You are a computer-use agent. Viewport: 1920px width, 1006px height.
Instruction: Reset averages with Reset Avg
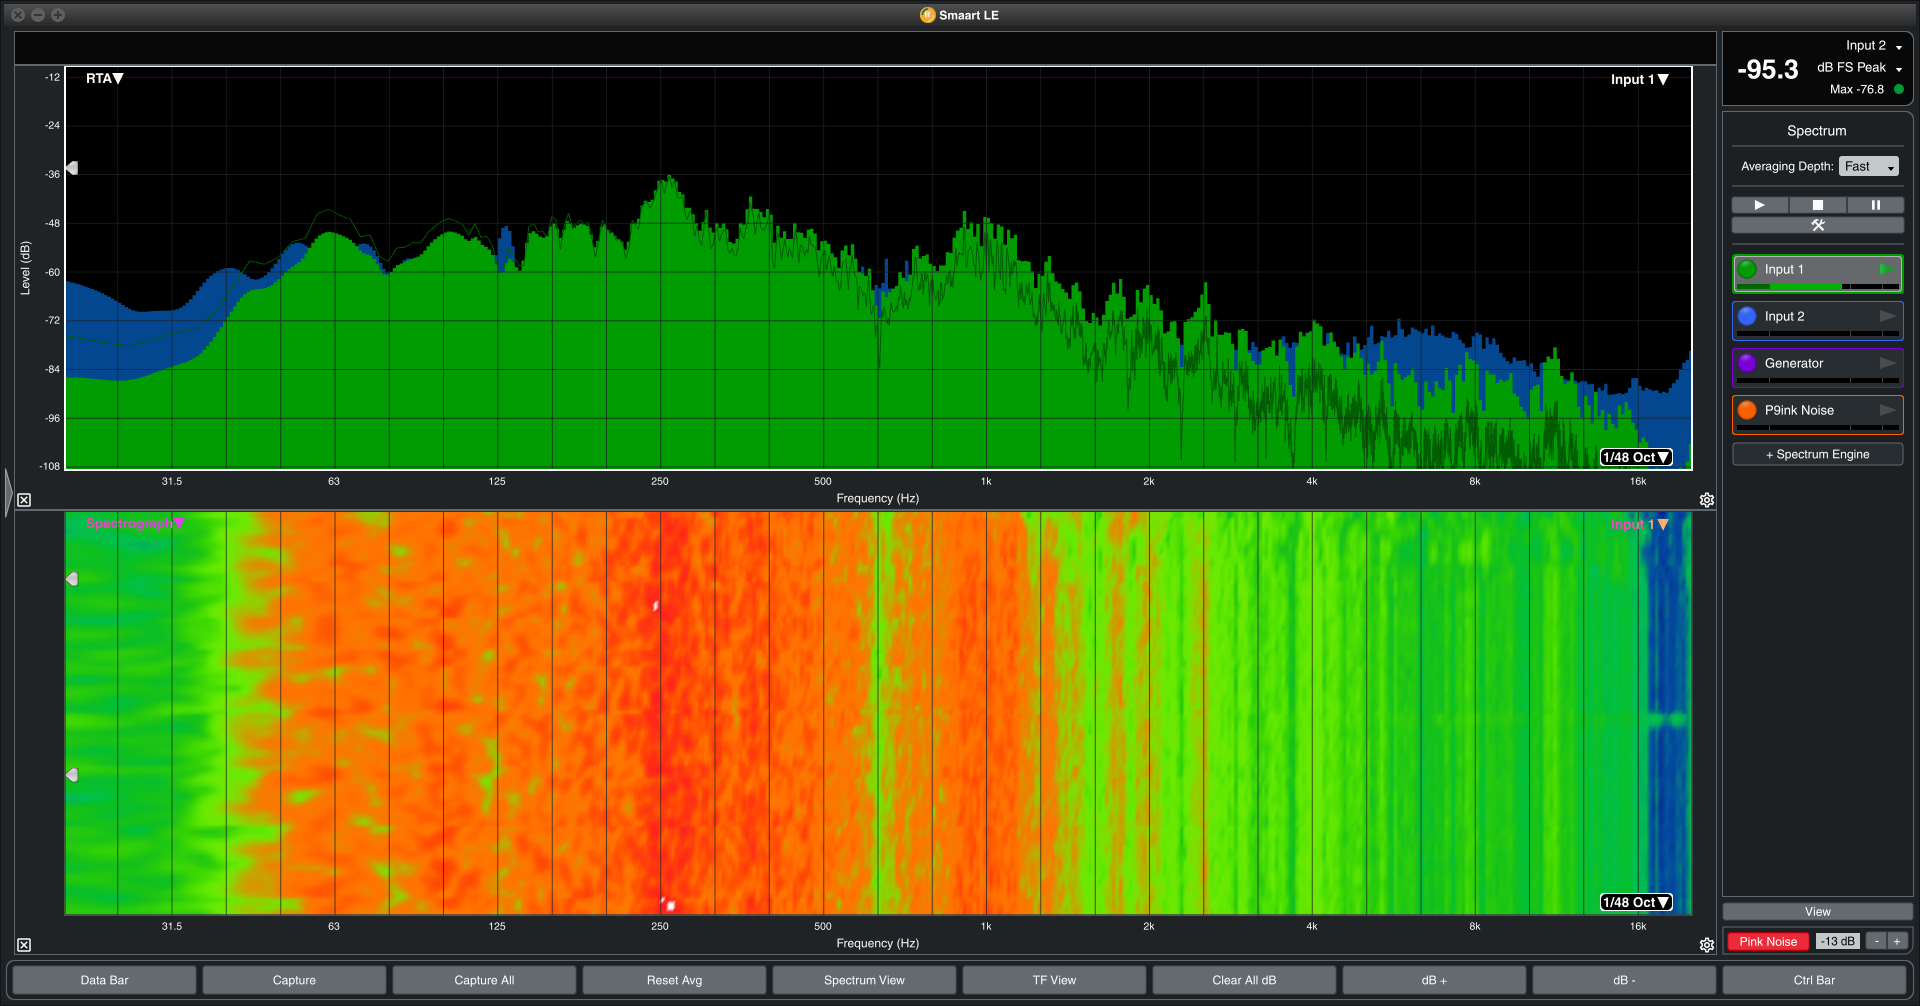click(x=674, y=980)
